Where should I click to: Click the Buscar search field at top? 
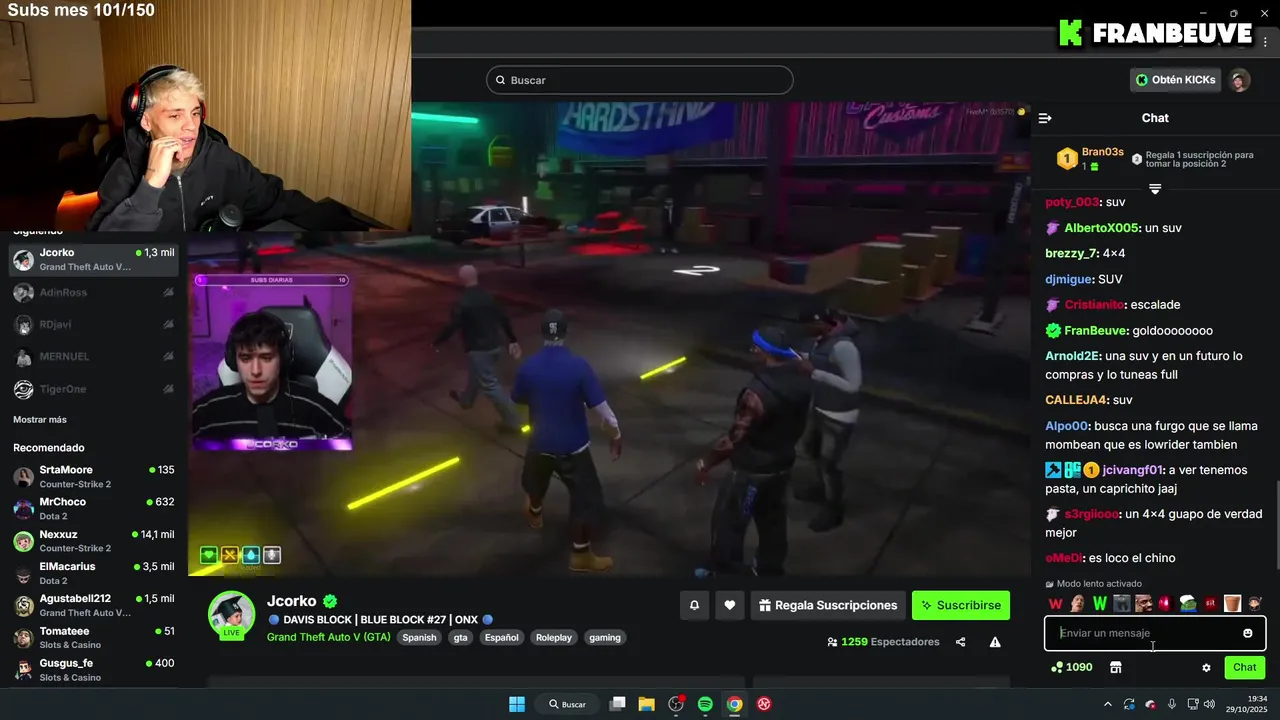click(640, 80)
